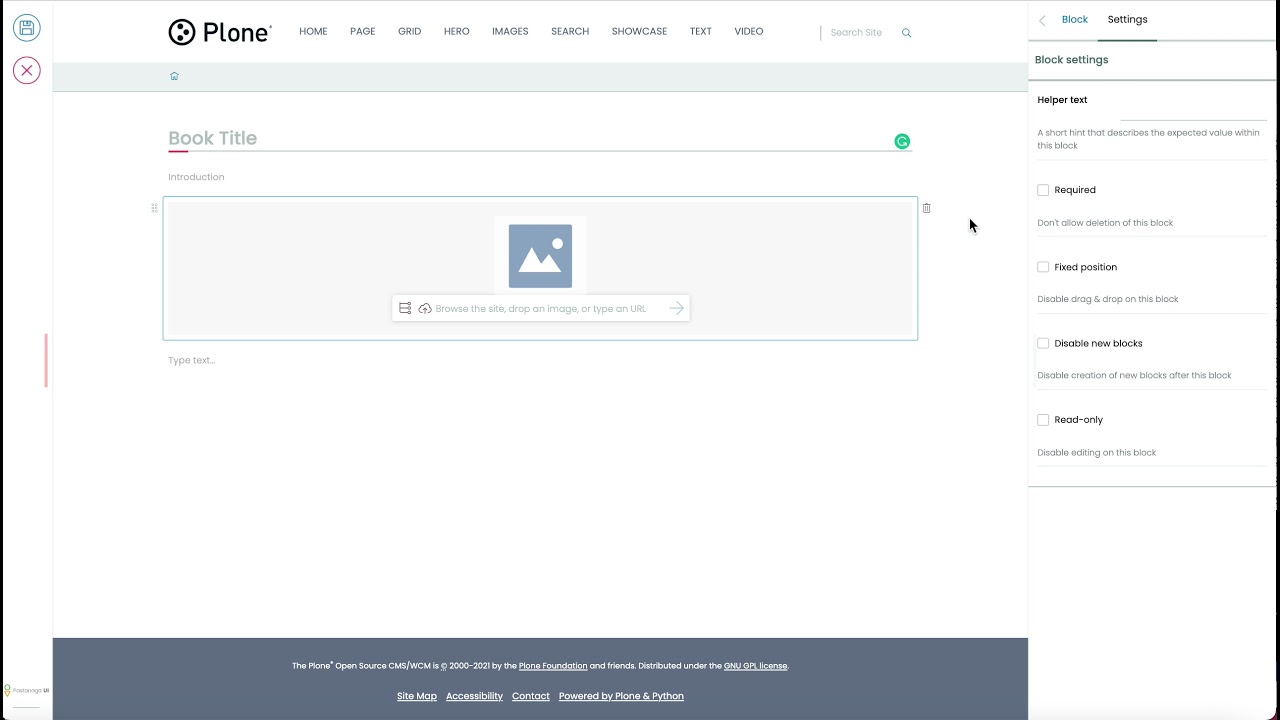Click 'Disable drag & drop on this block' text

point(1108,299)
